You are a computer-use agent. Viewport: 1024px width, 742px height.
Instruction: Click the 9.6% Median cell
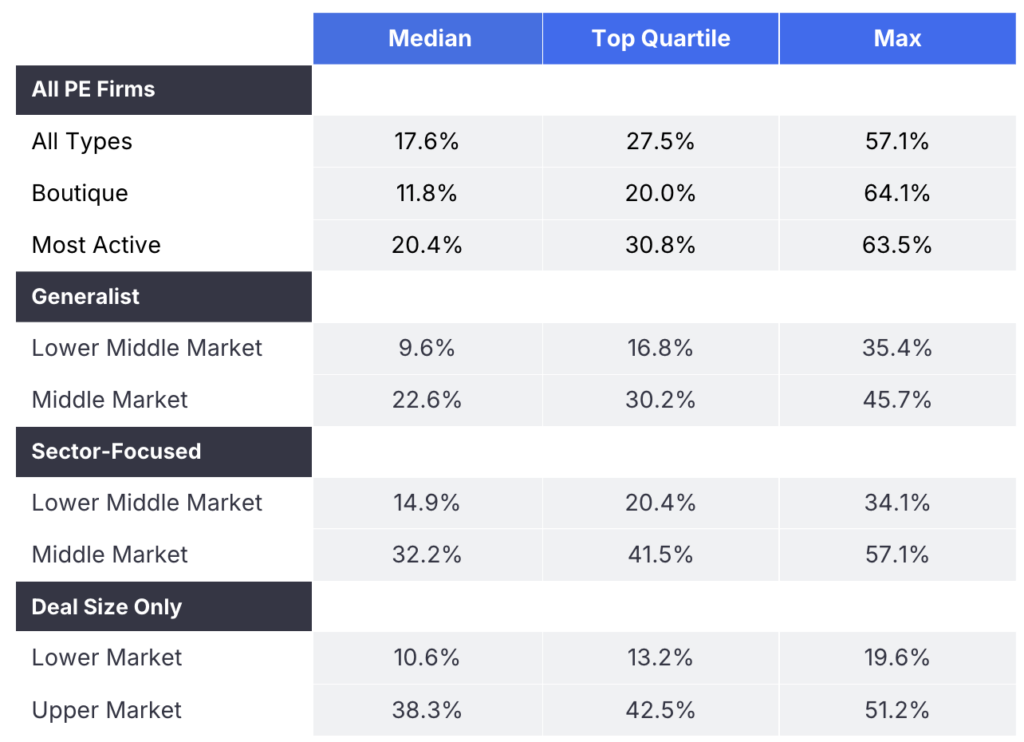point(427,348)
